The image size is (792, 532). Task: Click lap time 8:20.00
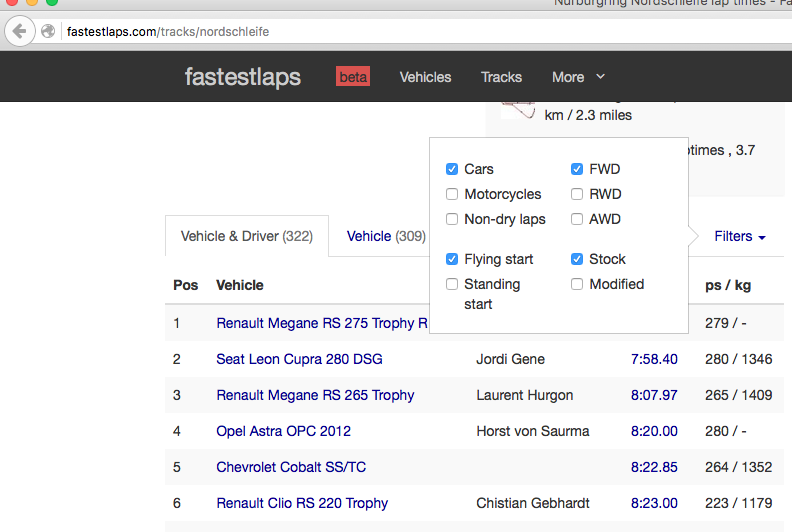click(x=654, y=431)
